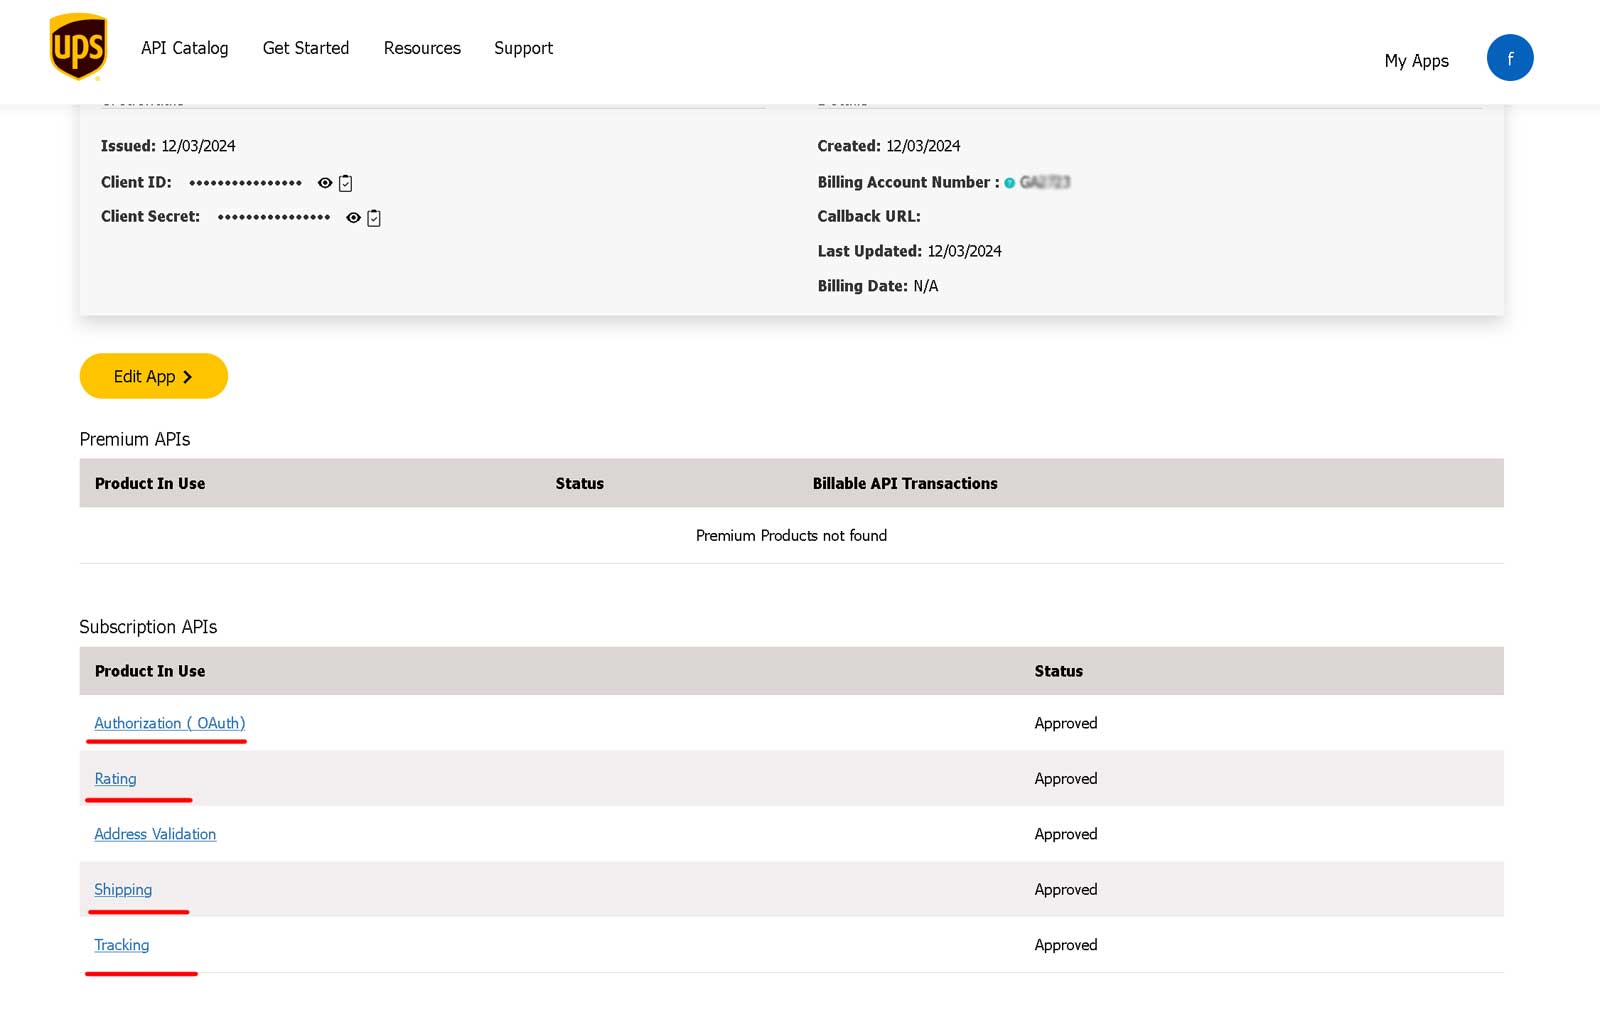The width and height of the screenshot is (1600, 1022).
Task: Click the Premium APIs Product In Use header
Action: (x=150, y=484)
